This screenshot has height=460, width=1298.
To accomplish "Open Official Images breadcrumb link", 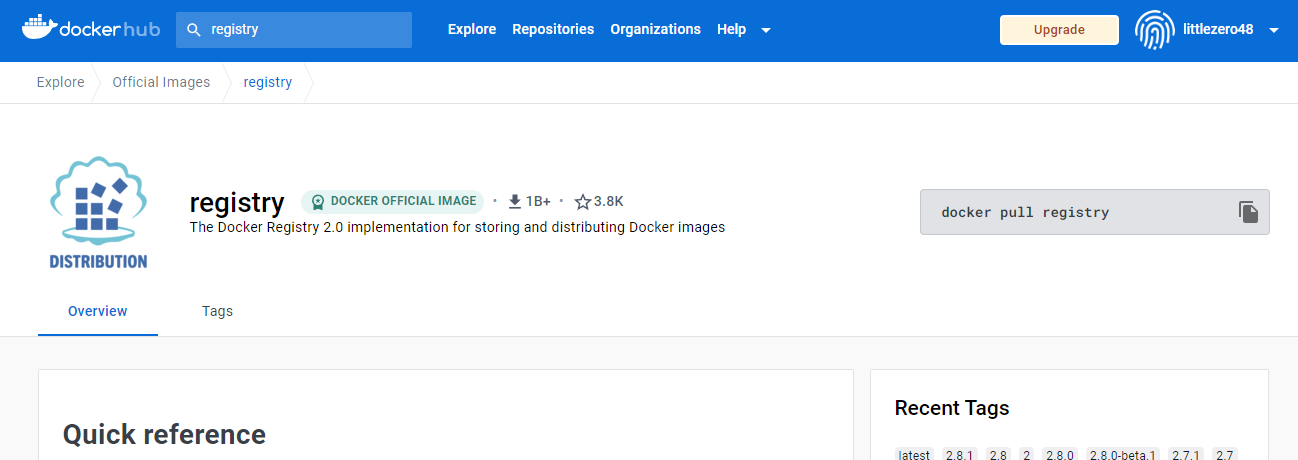I will point(161,82).
